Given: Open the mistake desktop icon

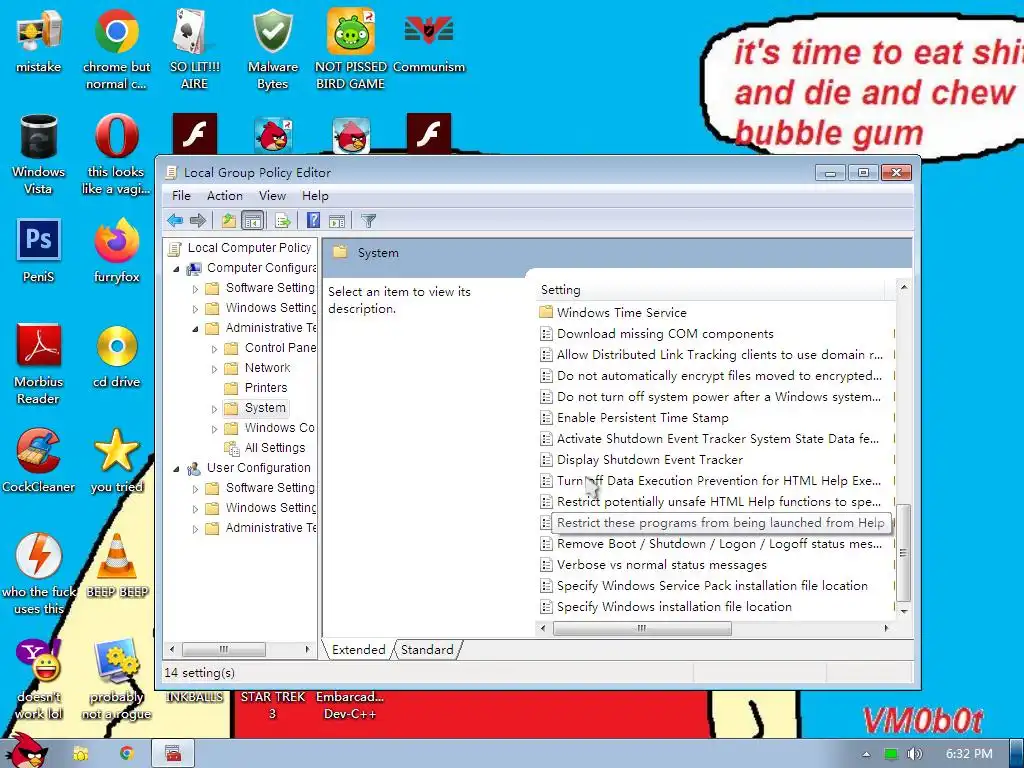Looking at the screenshot, I should (39, 42).
